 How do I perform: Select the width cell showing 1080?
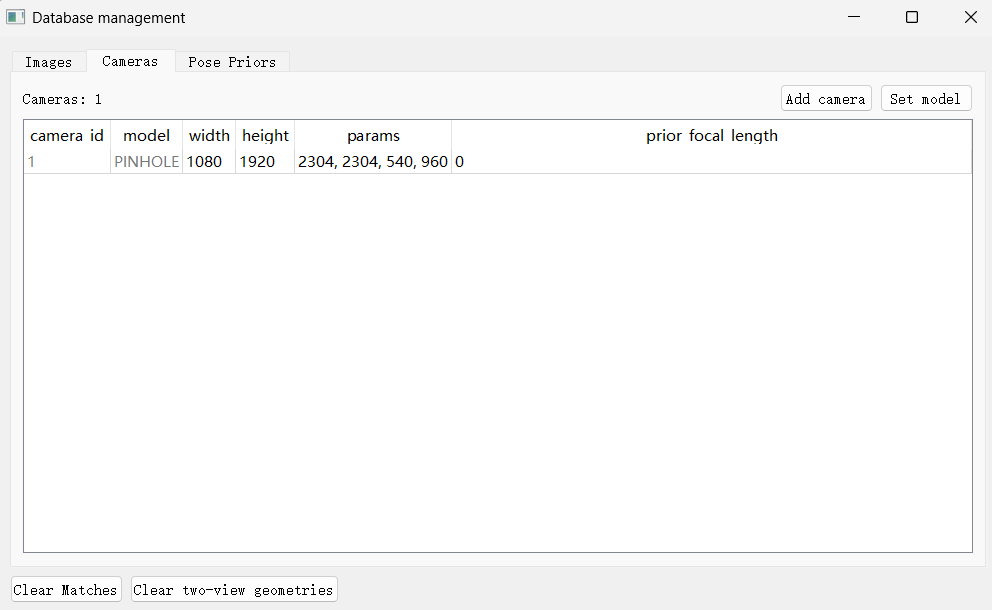point(209,161)
